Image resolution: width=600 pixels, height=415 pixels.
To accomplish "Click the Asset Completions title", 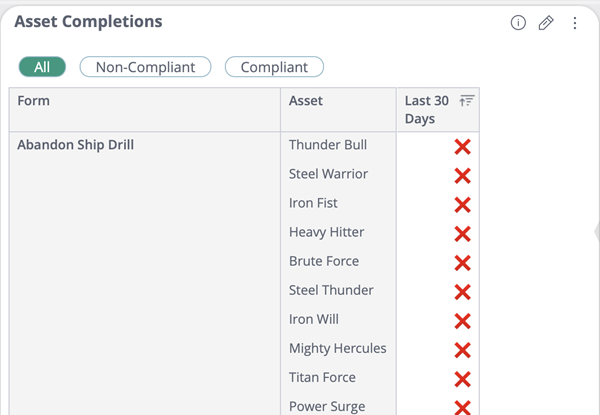I will pyautogui.click(x=88, y=21).
